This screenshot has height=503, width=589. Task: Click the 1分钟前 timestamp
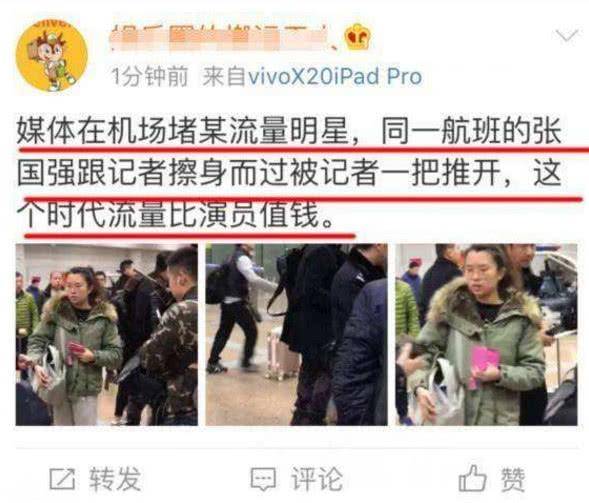pos(150,77)
